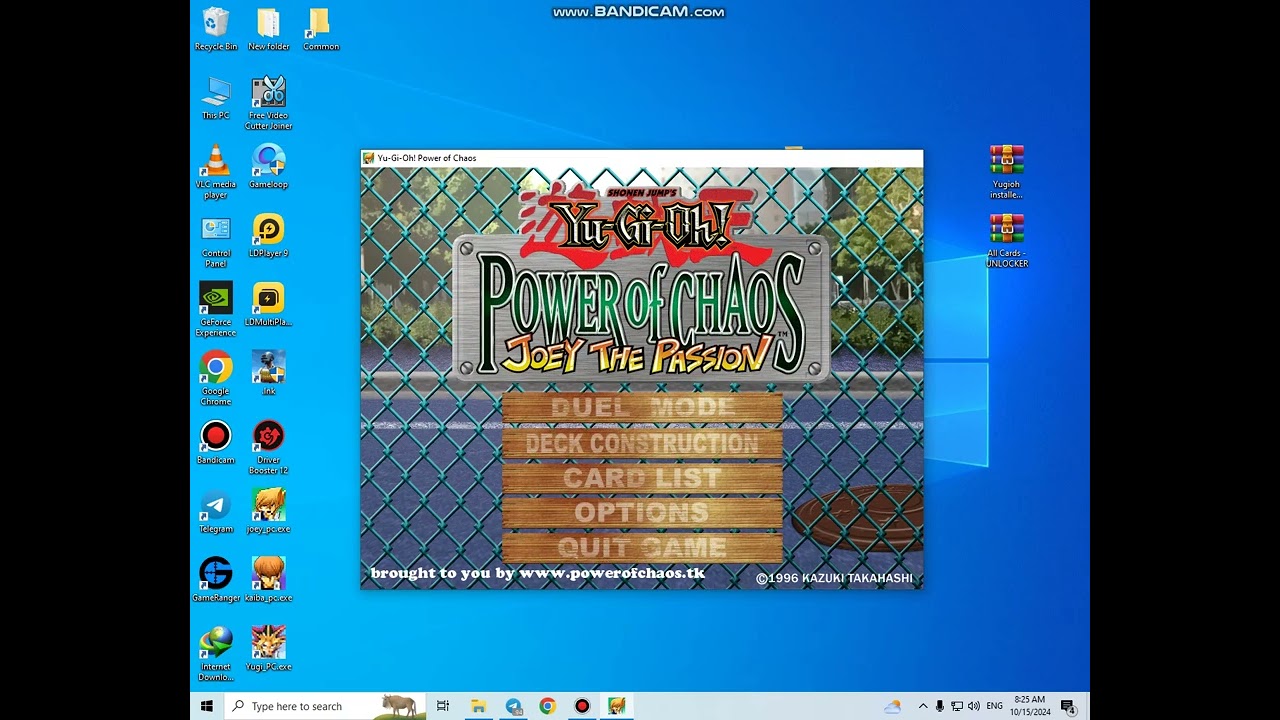
Task: Open network settings tray icon
Action: (x=957, y=706)
